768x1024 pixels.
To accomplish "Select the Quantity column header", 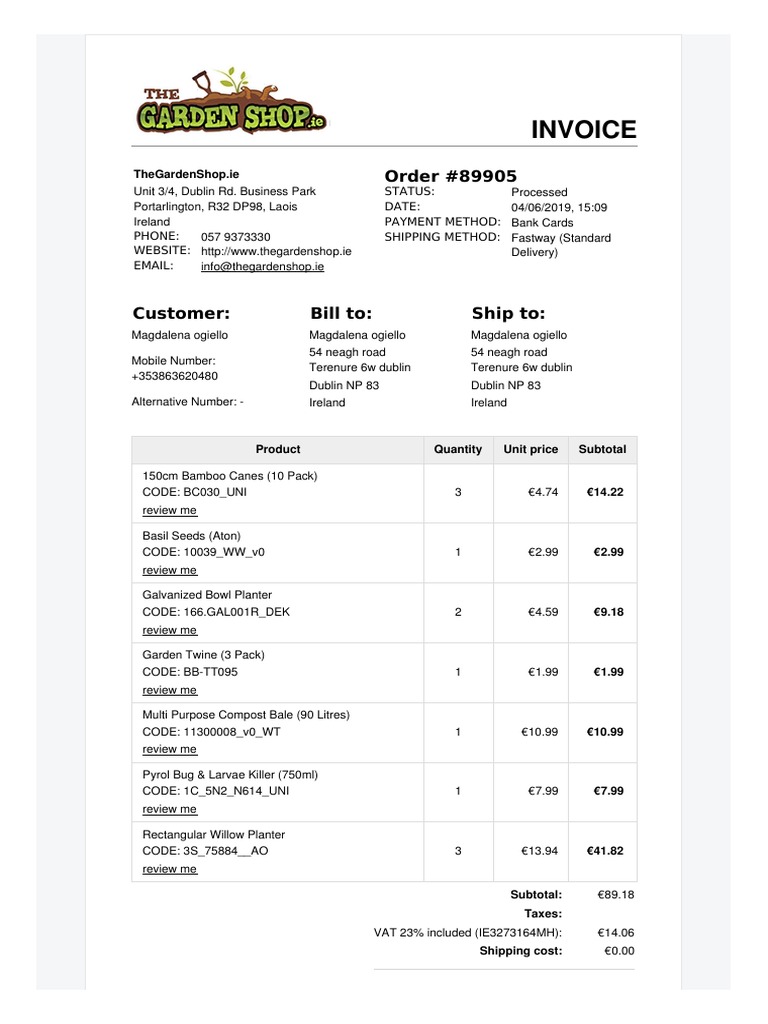I will [458, 449].
